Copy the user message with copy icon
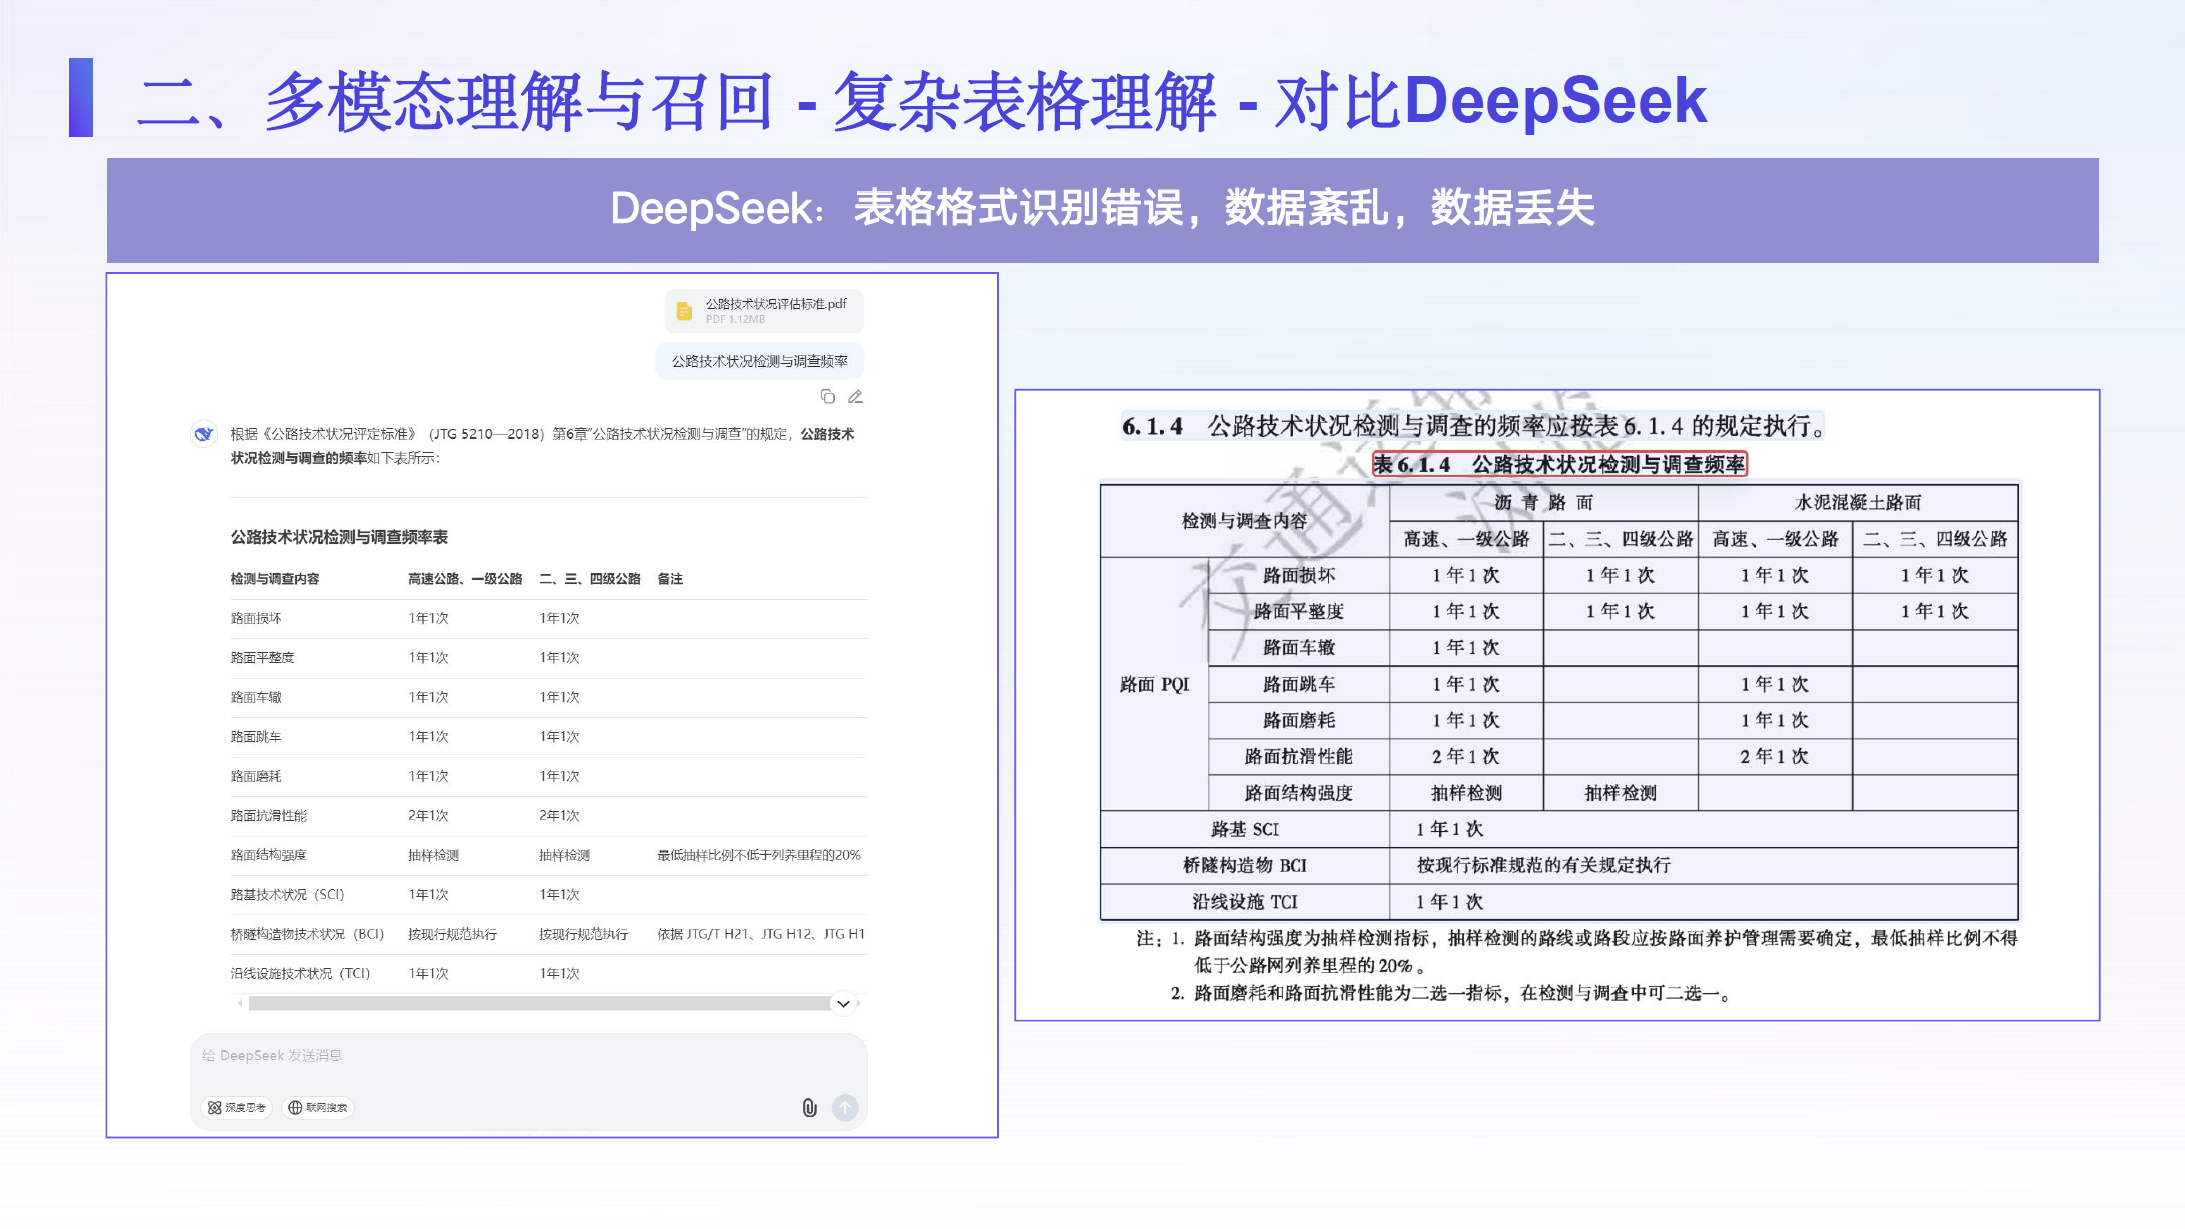Viewport: 2185px width, 1229px height. 827,397
